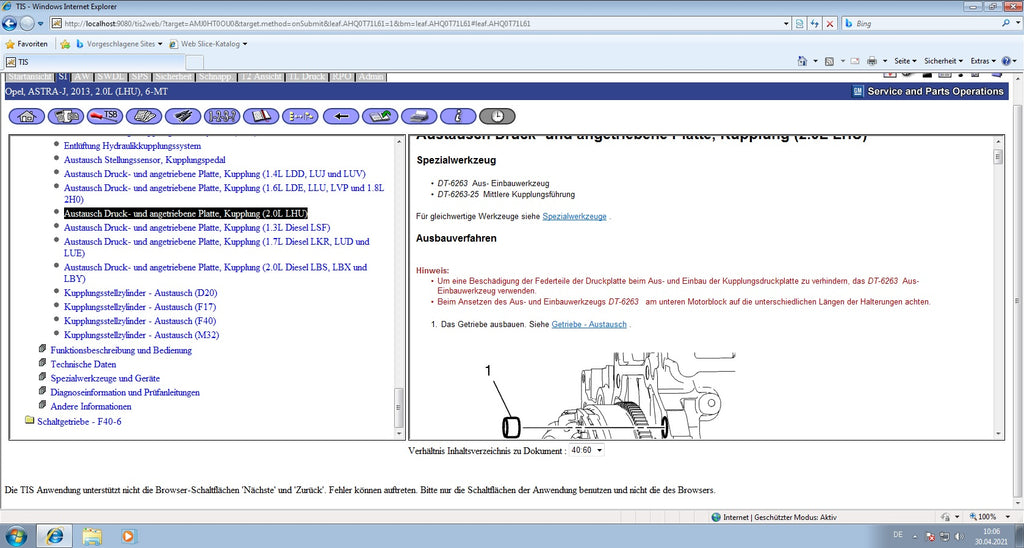Image resolution: width=1024 pixels, height=548 pixels.
Task: Switch to the AW tab
Action: click(82, 76)
